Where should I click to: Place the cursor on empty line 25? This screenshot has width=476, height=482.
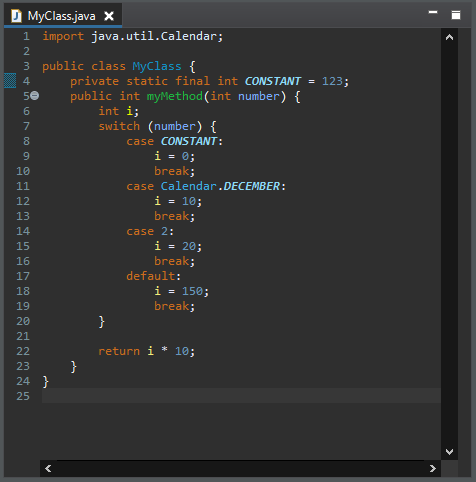tap(241, 396)
